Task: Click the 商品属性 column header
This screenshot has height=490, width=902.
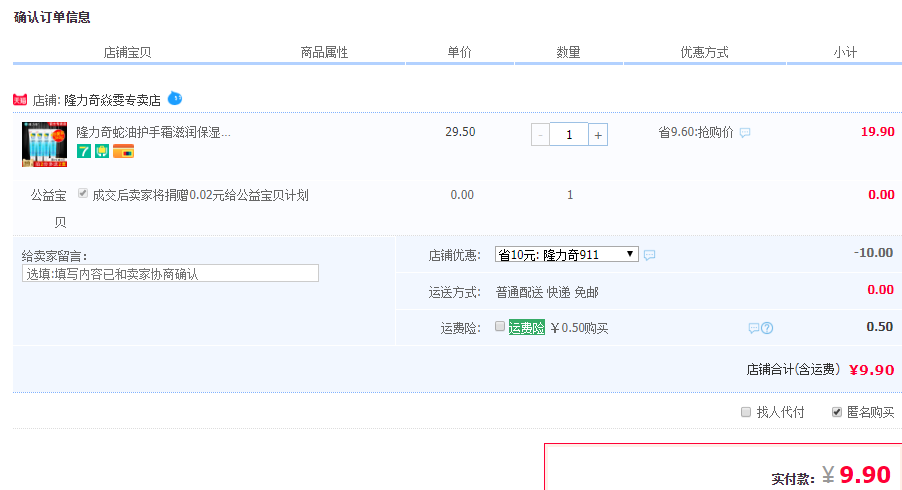Action: coord(324,52)
